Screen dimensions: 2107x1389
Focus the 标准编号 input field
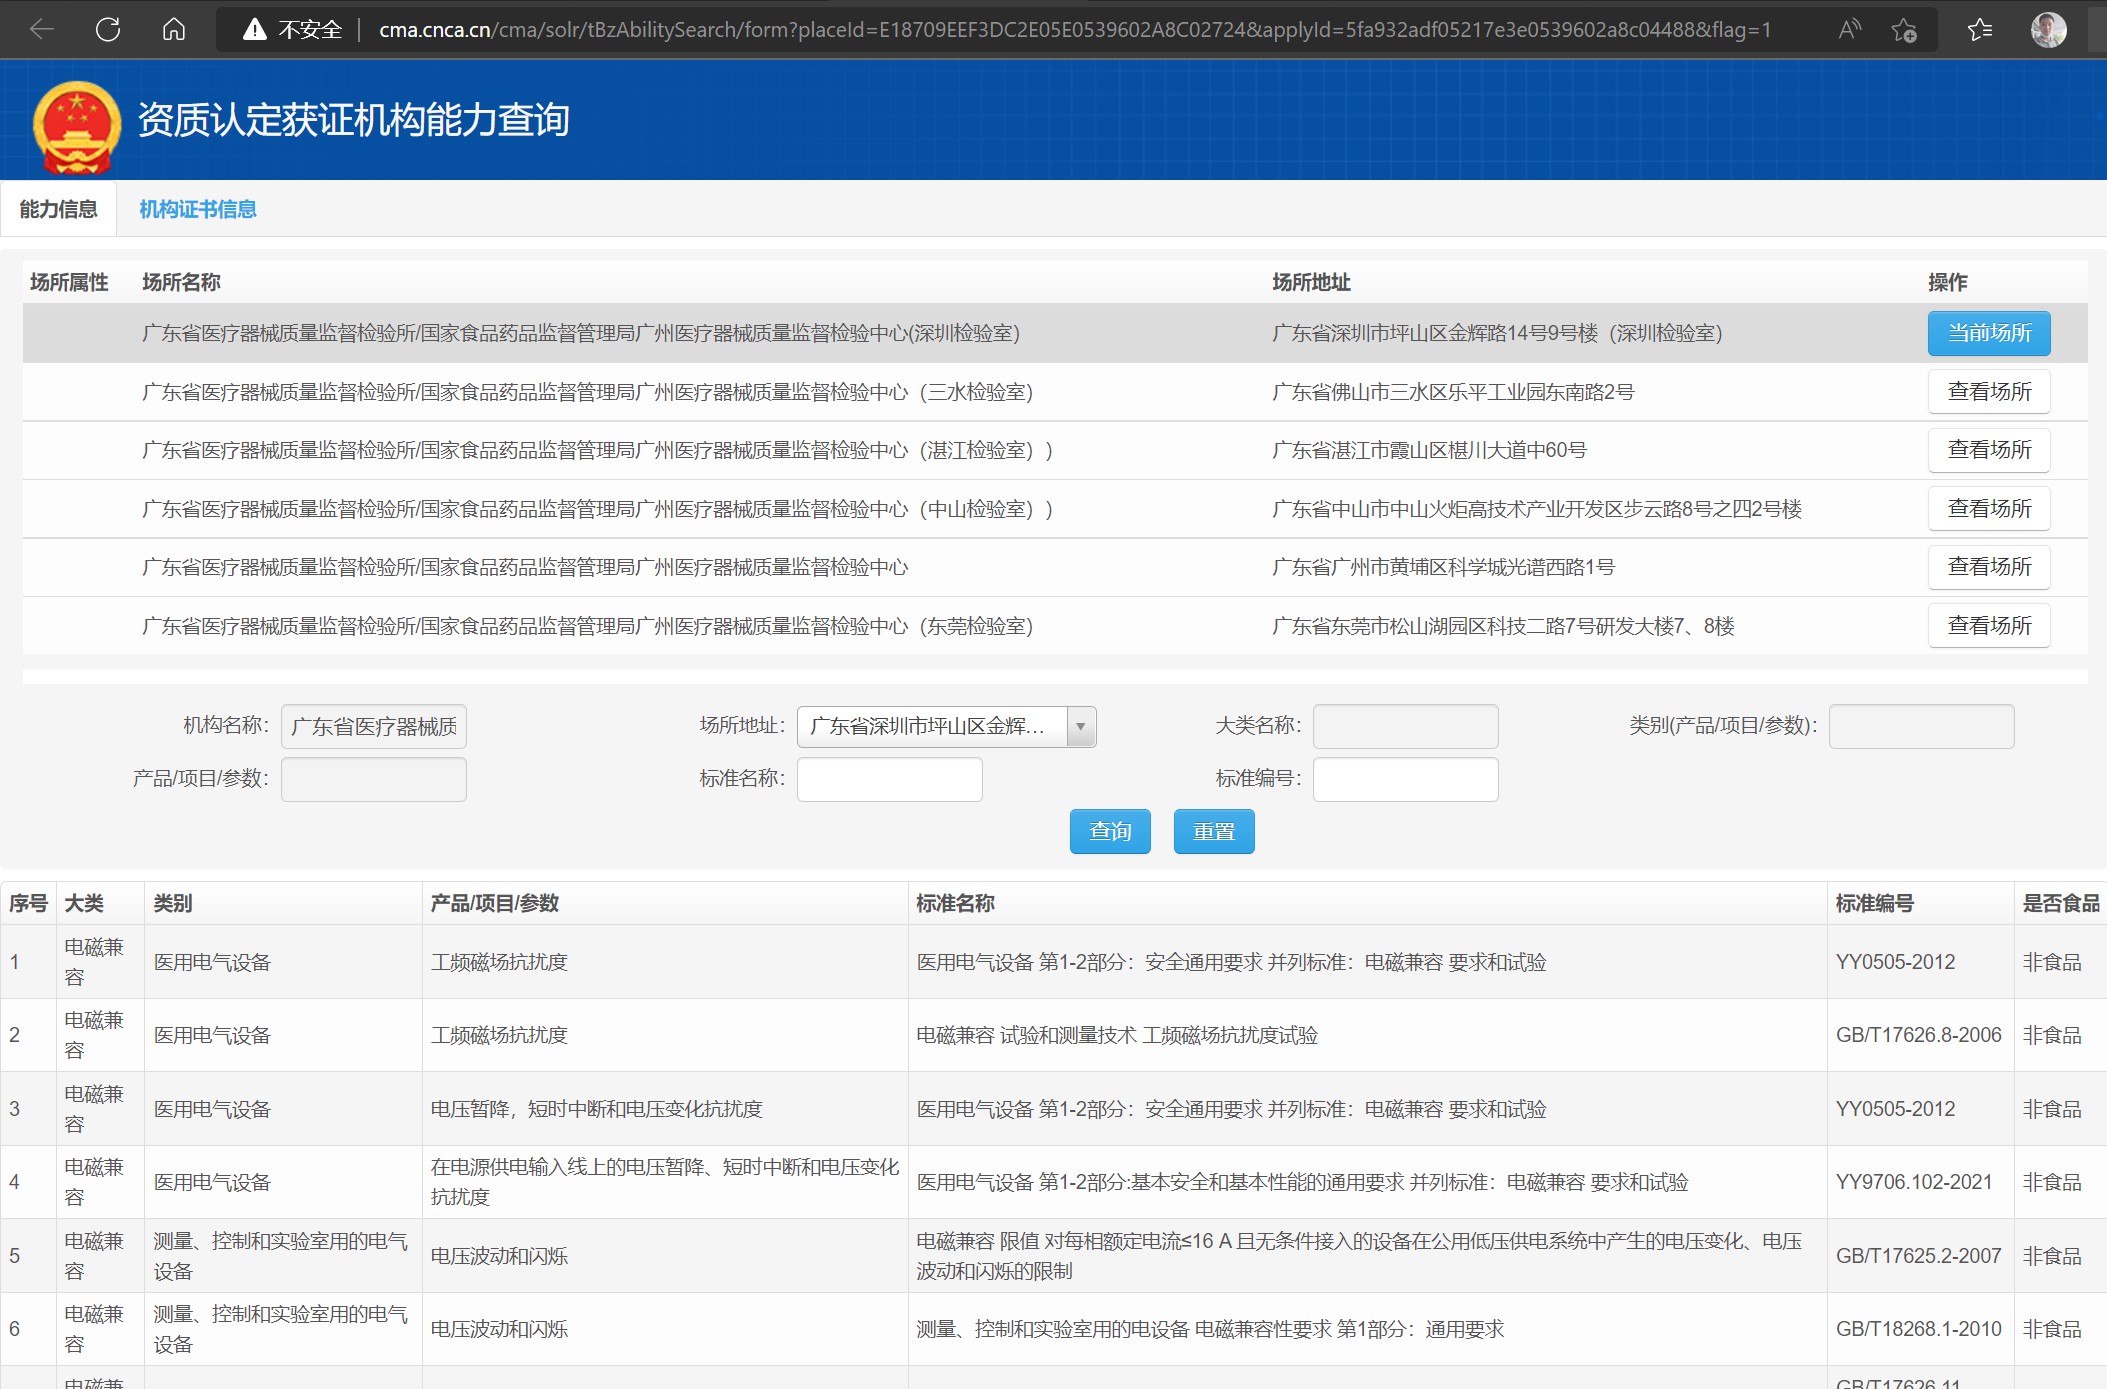[x=1405, y=779]
